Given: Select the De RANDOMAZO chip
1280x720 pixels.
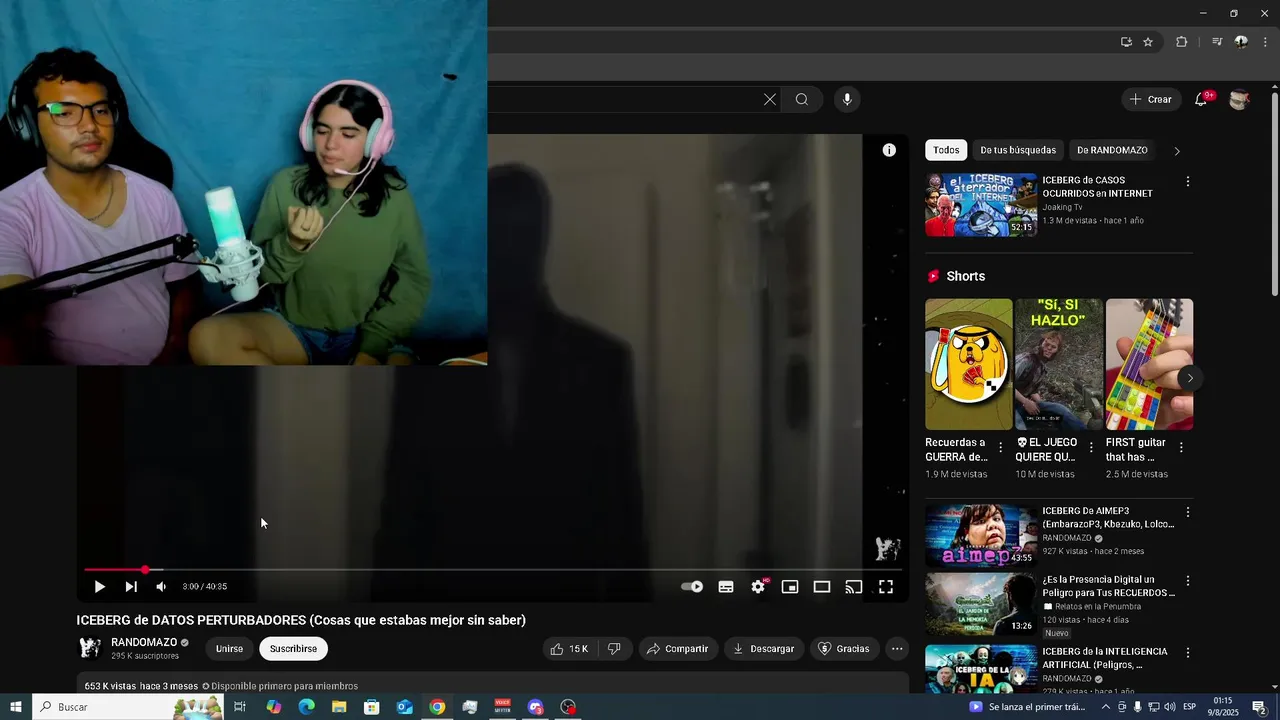Looking at the screenshot, I should coord(1112,150).
